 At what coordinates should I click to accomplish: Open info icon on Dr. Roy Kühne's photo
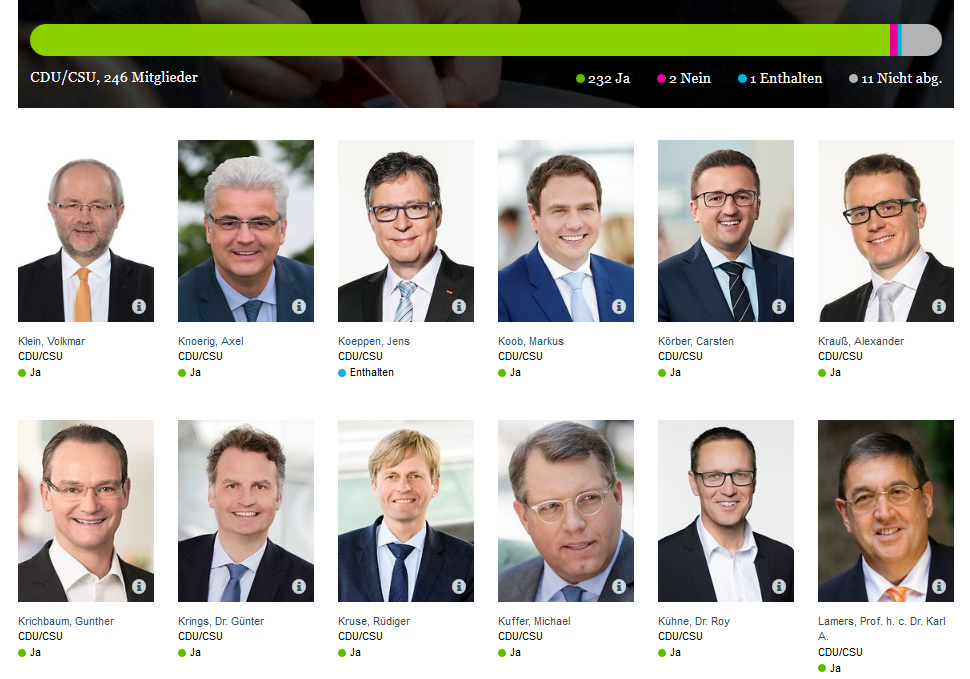click(x=779, y=586)
